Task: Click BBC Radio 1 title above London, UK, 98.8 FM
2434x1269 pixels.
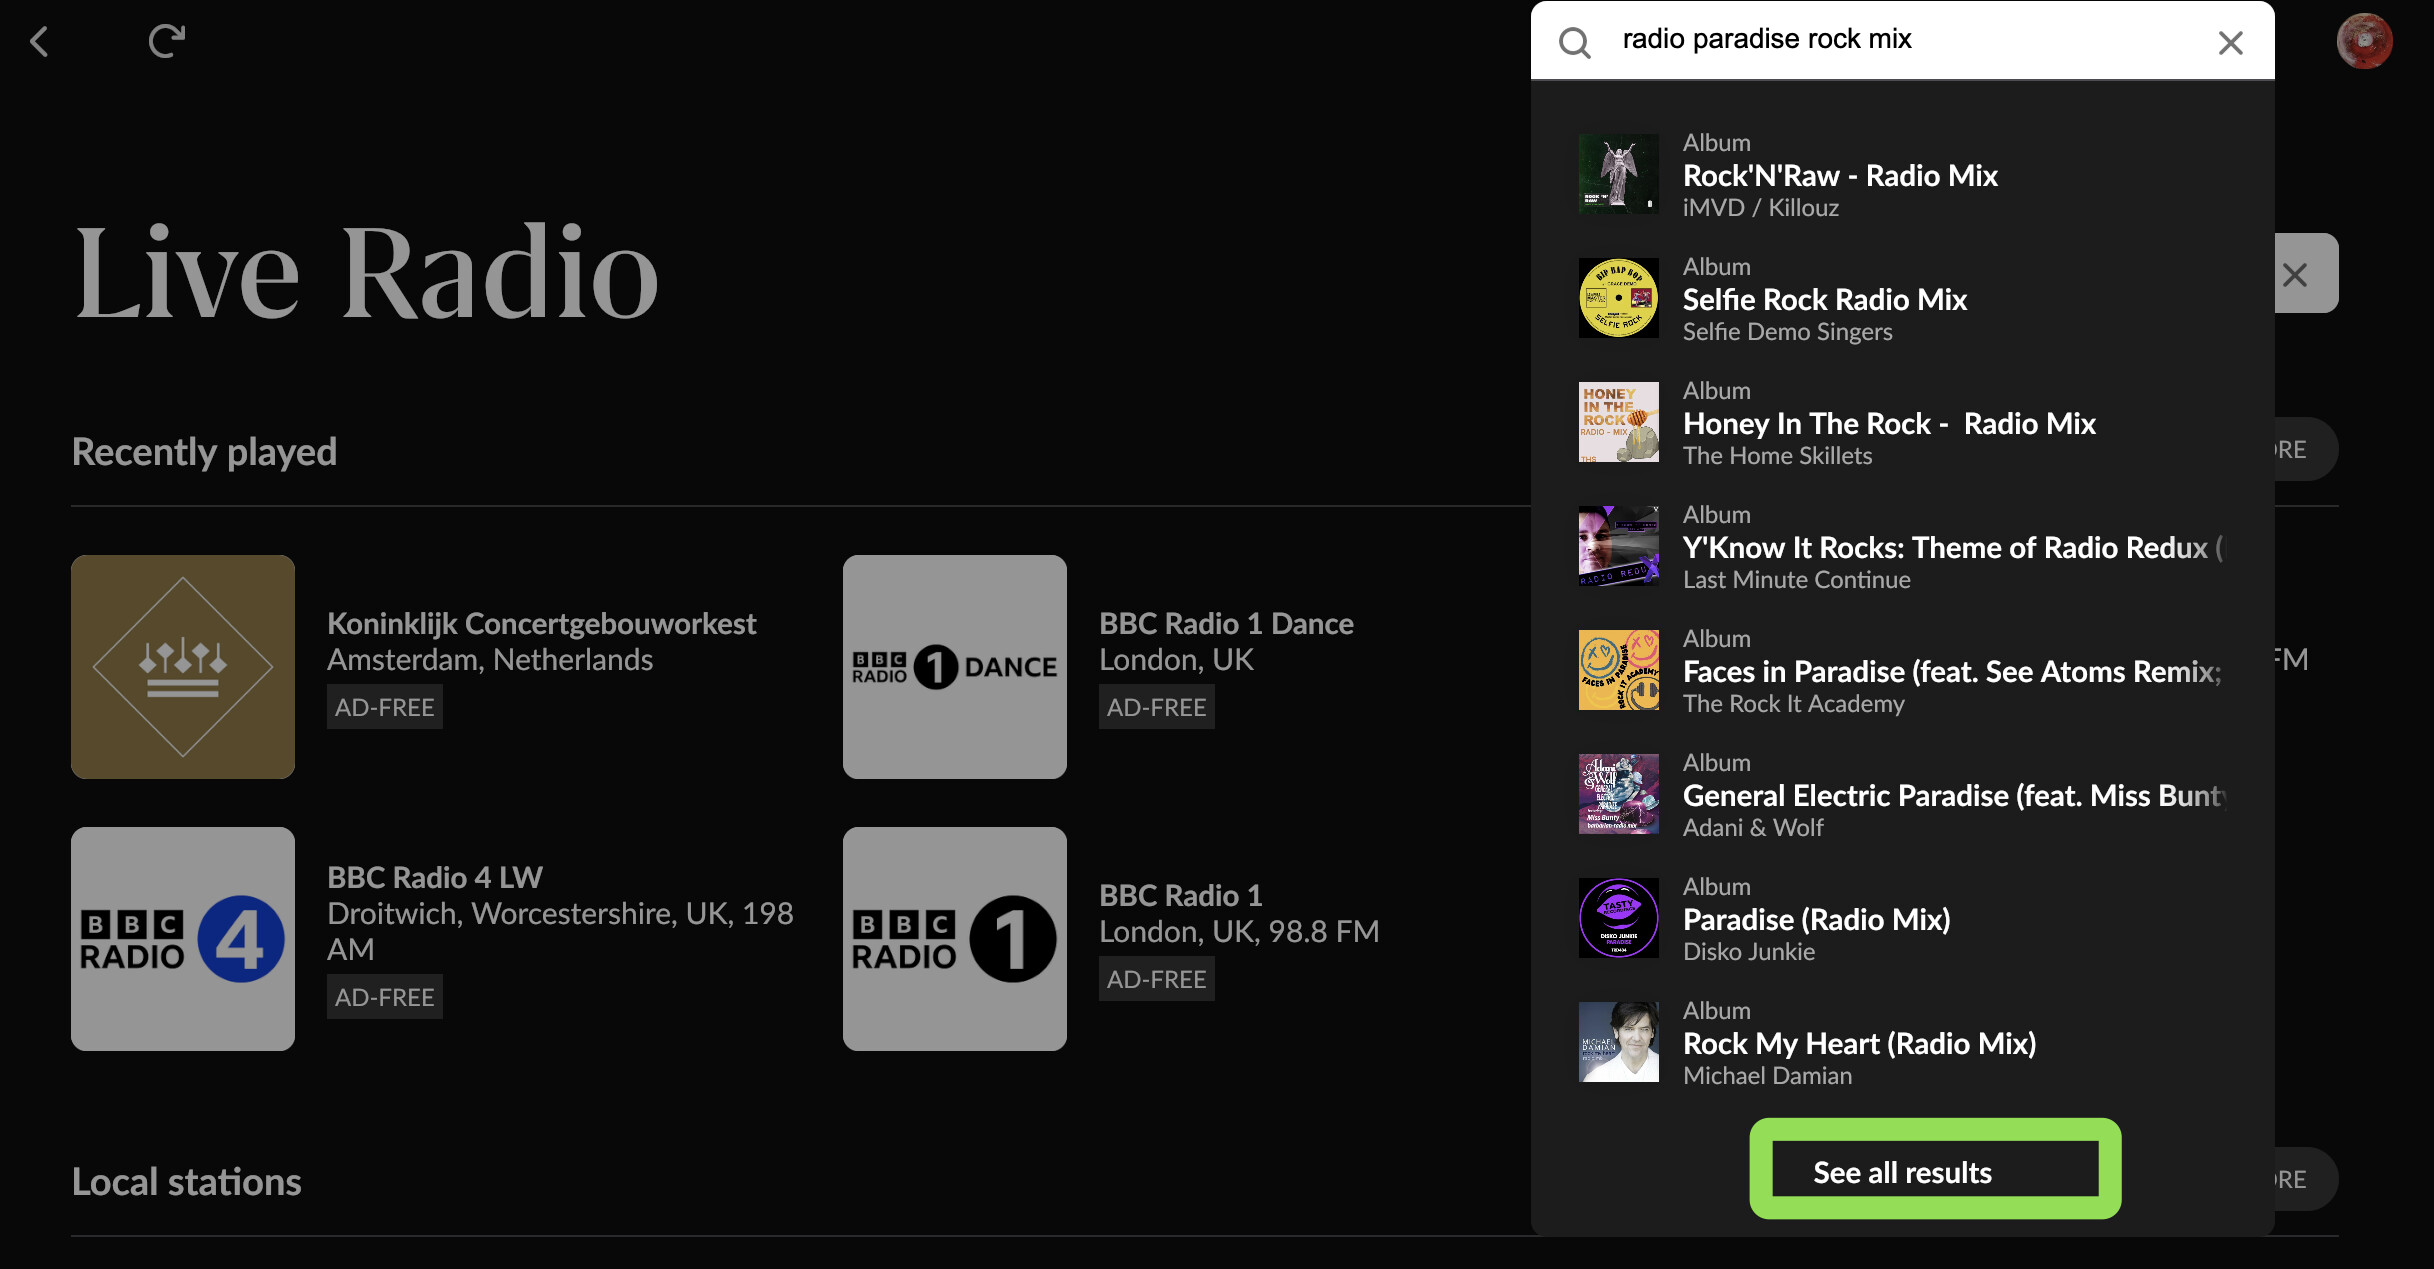Action: 1181,896
